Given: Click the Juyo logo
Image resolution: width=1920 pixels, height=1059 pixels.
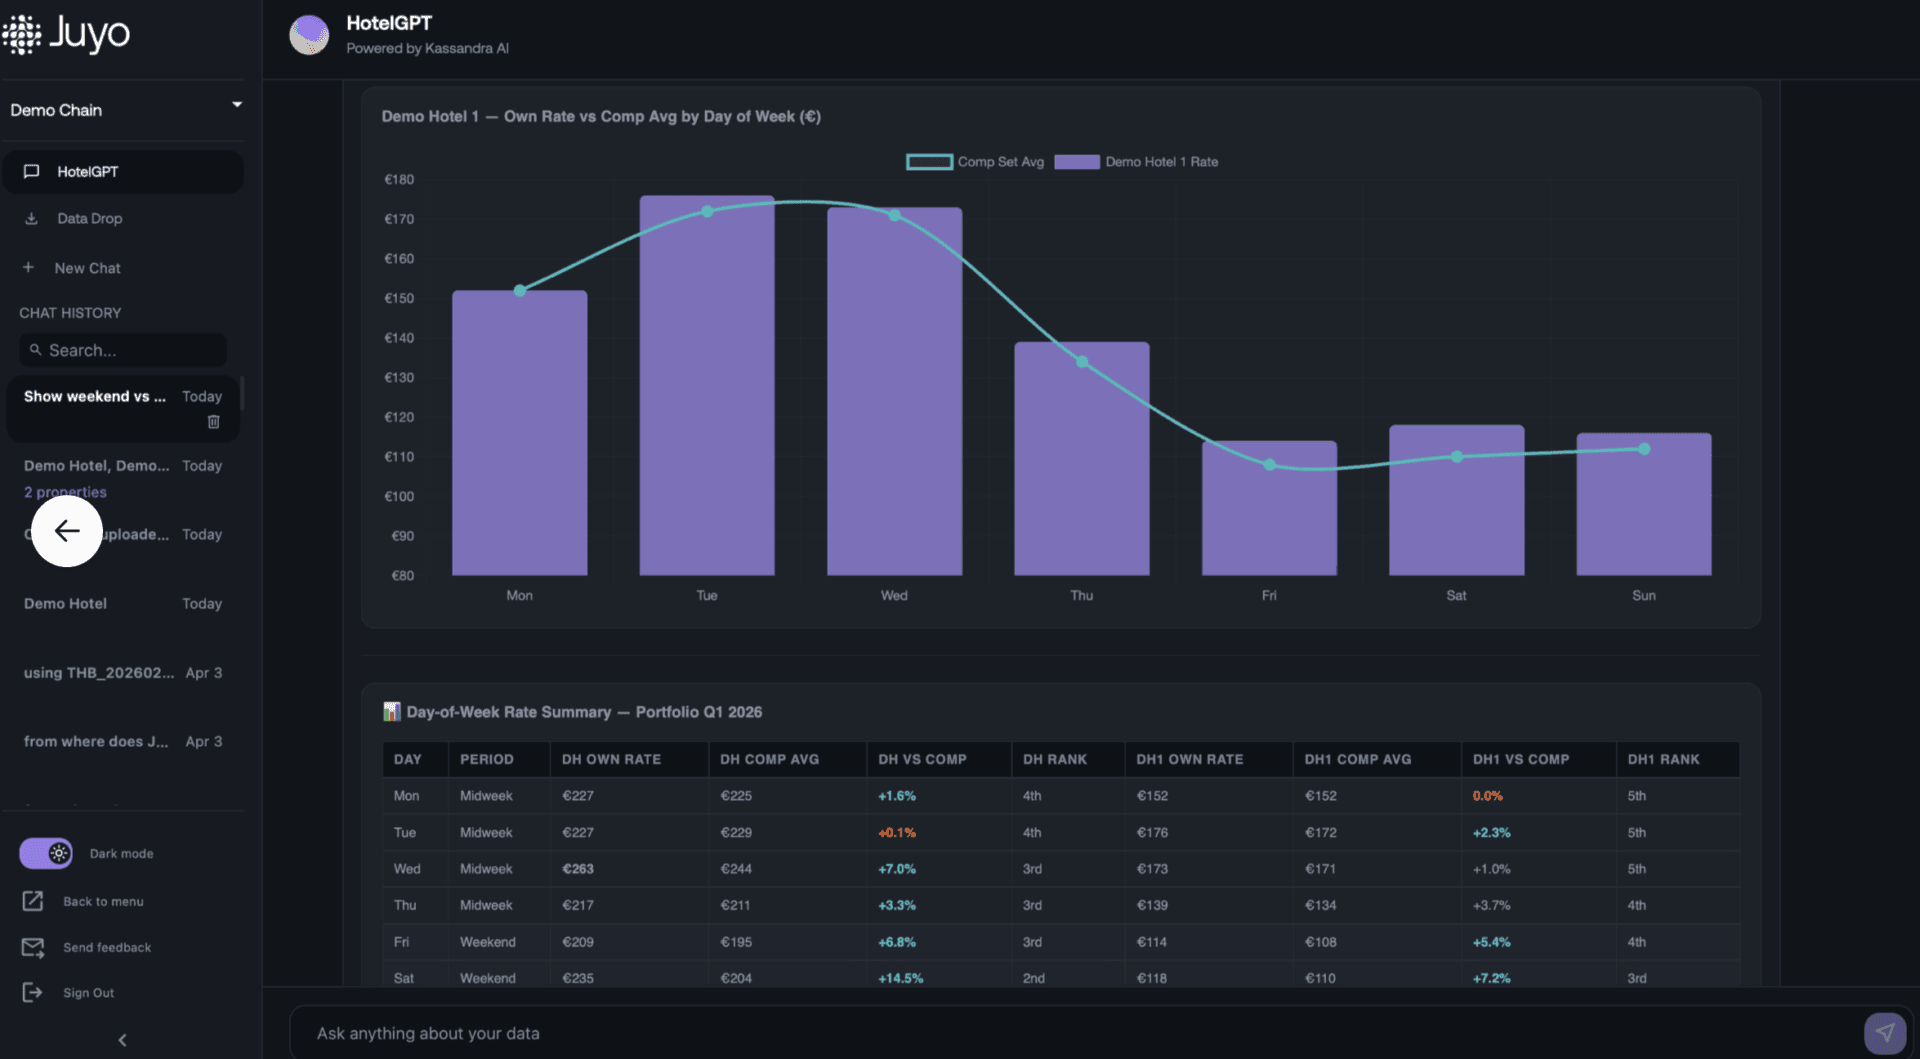Looking at the screenshot, I should click(66, 34).
